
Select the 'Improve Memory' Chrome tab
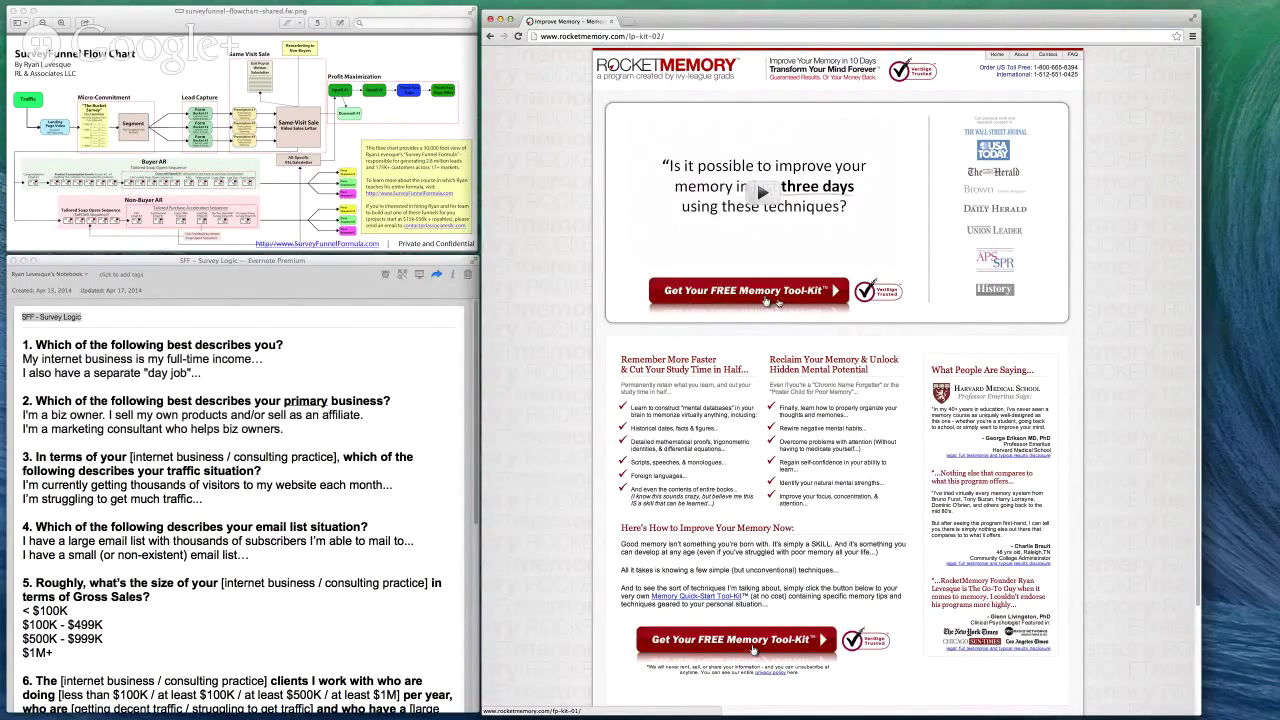click(568, 21)
